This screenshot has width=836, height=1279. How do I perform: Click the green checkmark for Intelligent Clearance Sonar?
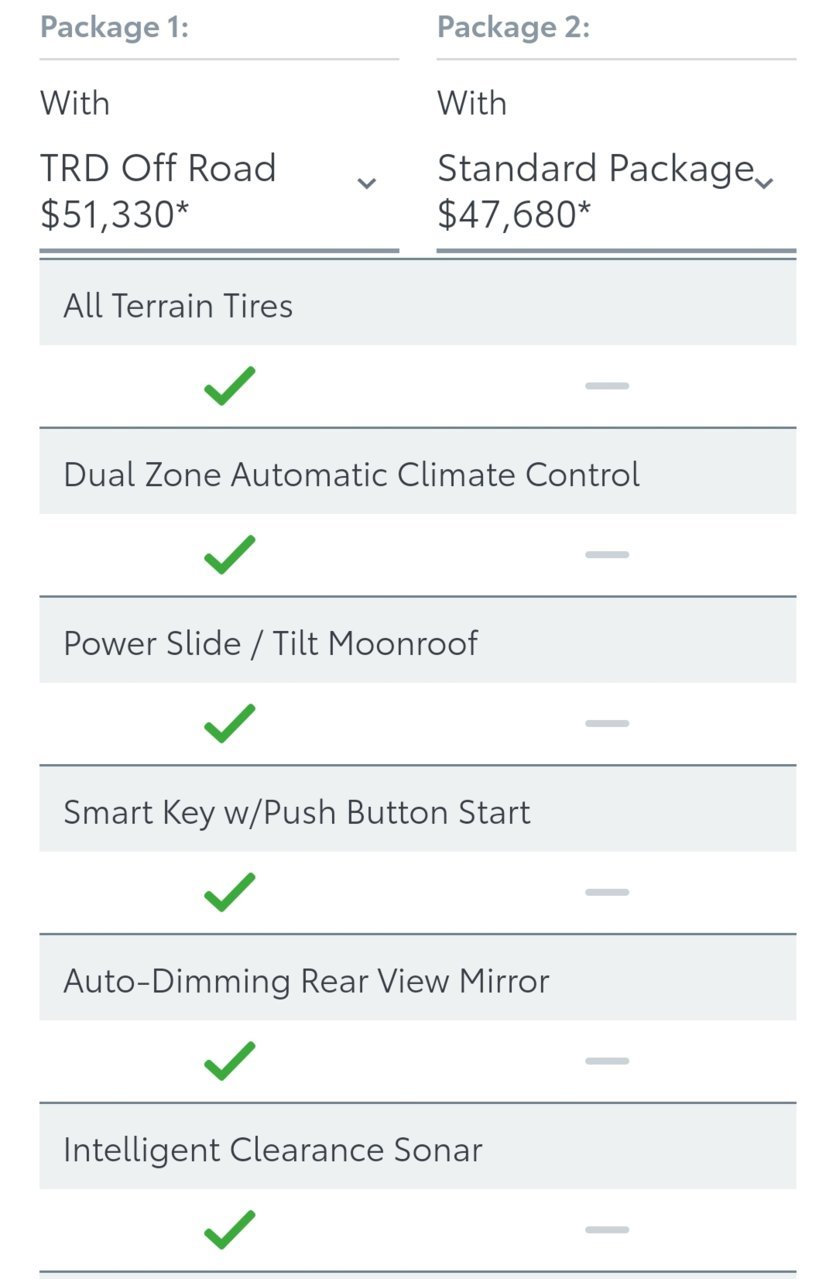pos(229,1231)
